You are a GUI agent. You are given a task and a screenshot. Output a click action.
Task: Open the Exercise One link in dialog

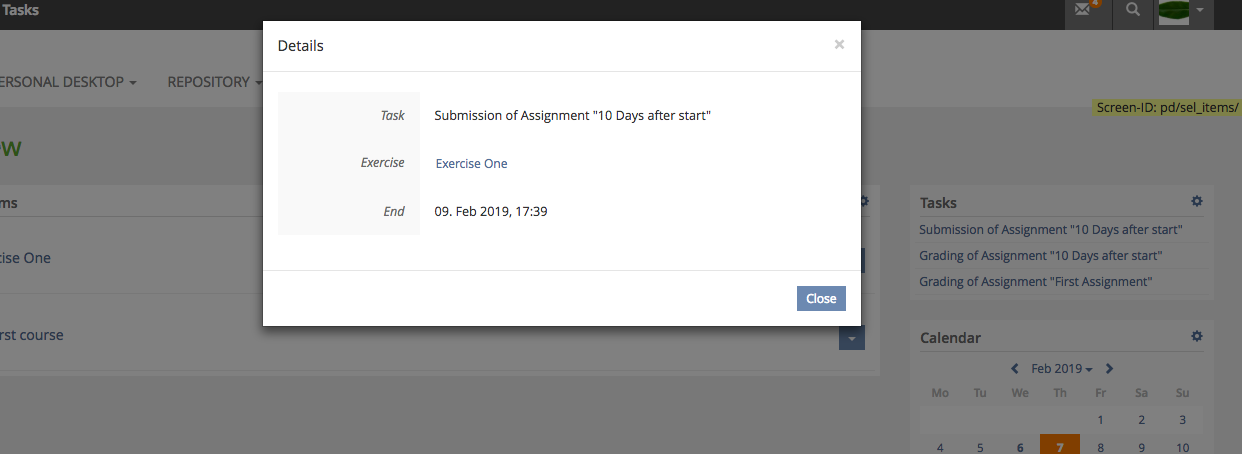point(471,163)
